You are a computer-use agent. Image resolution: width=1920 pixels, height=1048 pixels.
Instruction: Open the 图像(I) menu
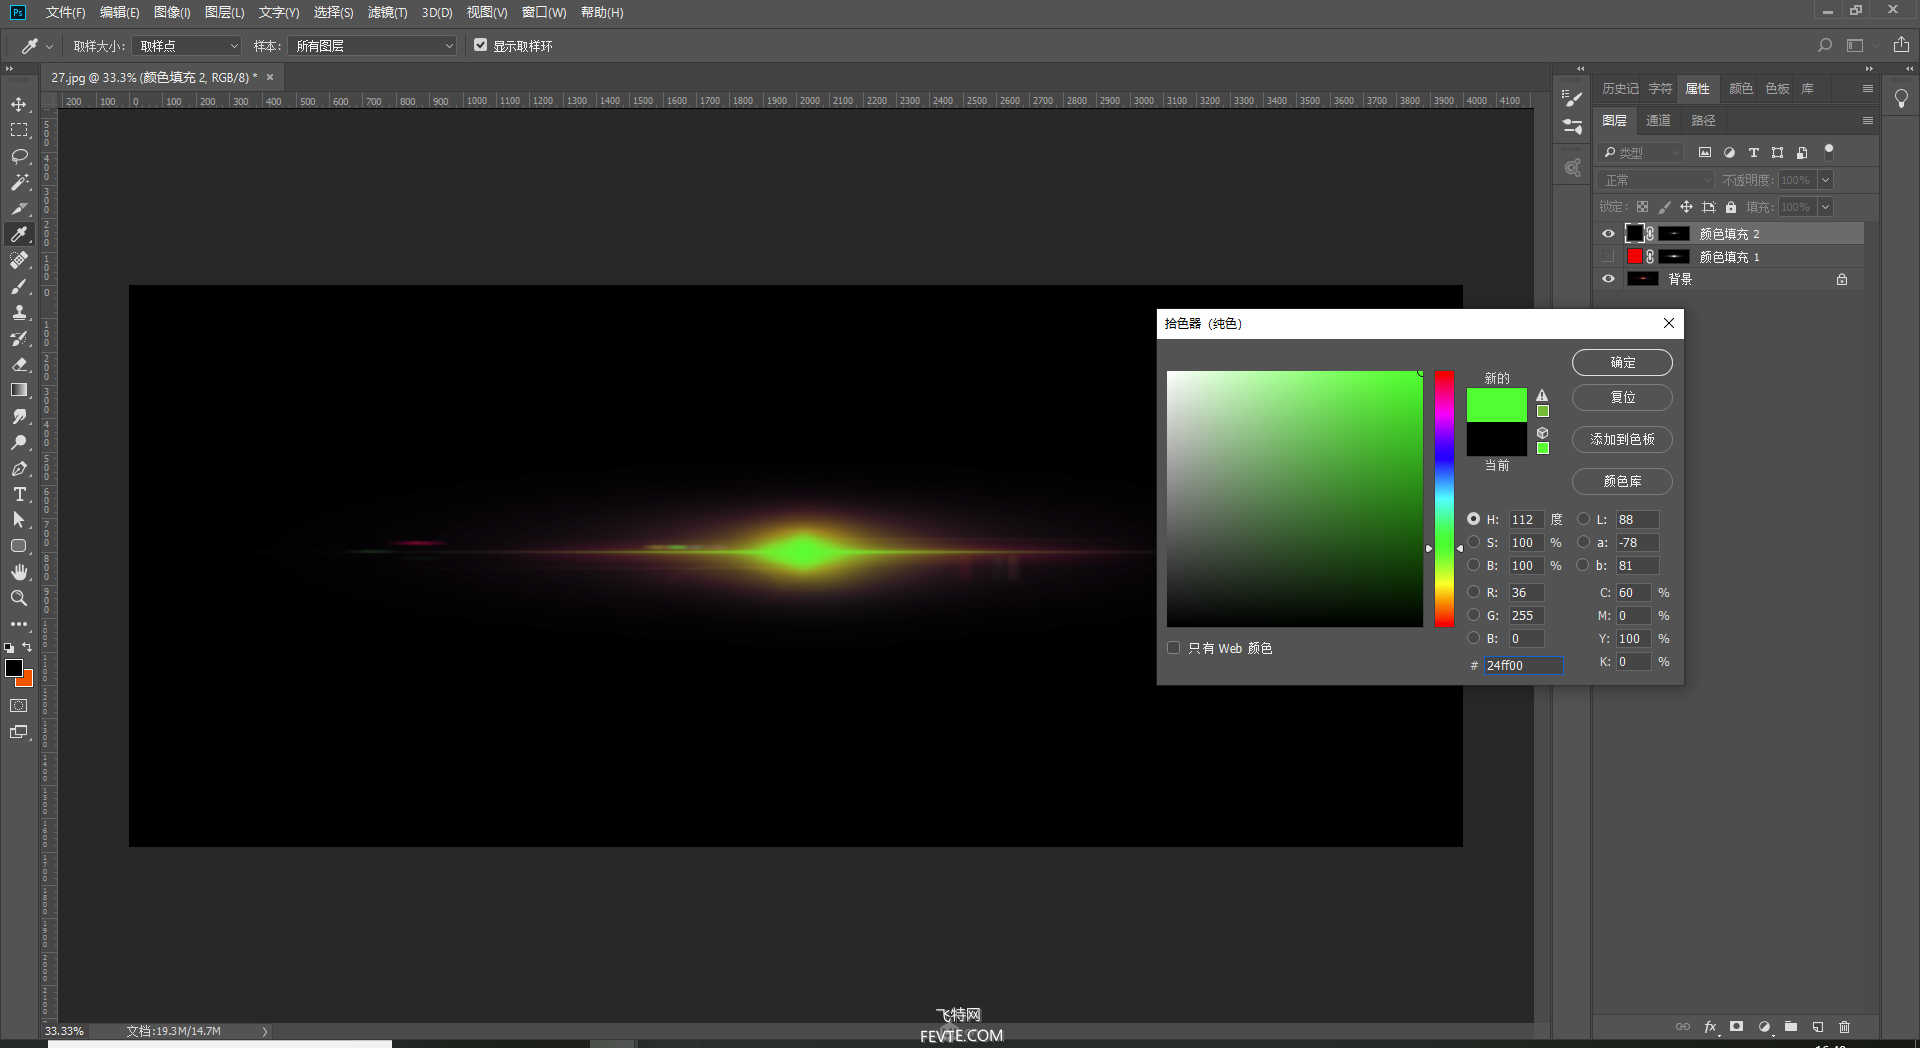pos(172,12)
